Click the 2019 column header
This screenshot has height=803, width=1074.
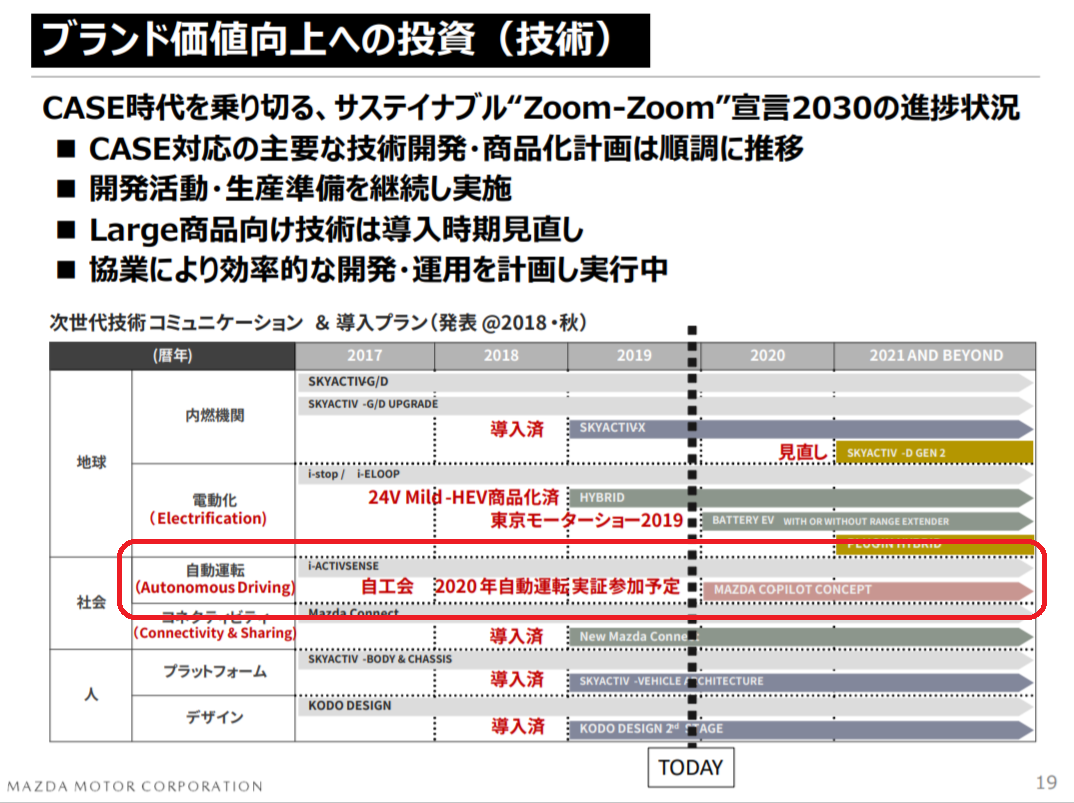[634, 356]
